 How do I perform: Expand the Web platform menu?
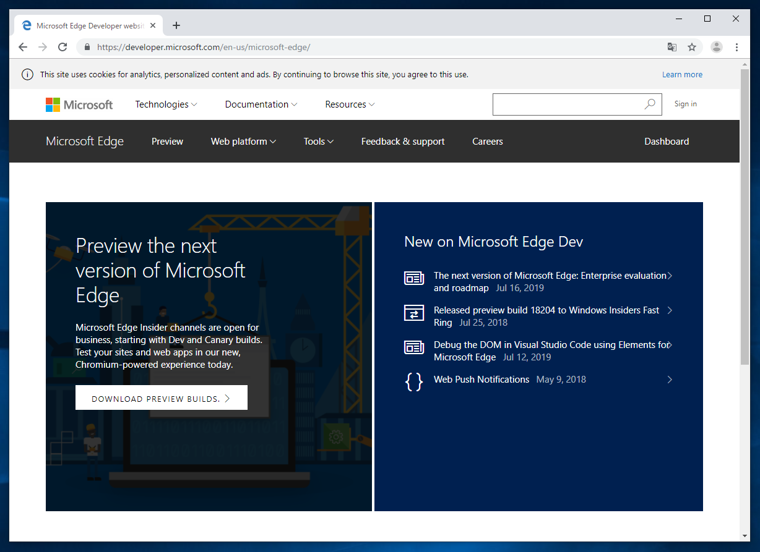pos(243,142)
